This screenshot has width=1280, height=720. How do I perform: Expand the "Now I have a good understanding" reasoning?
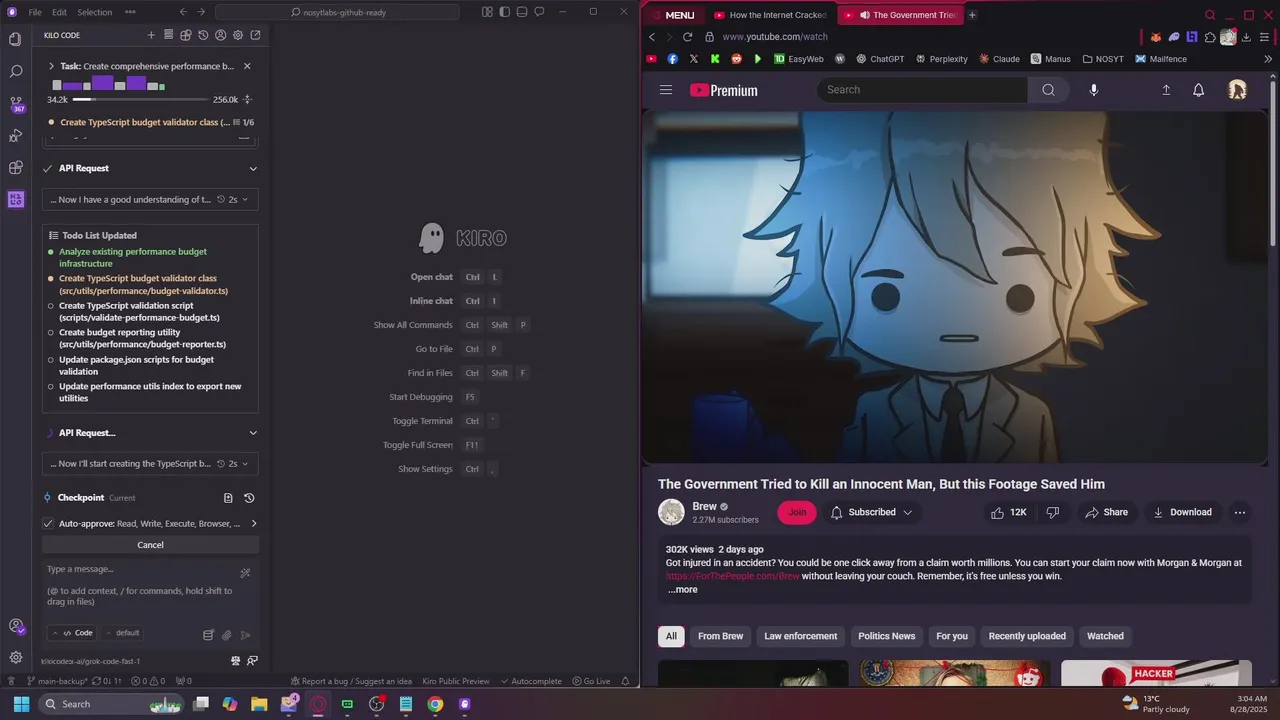pos(150,199)
